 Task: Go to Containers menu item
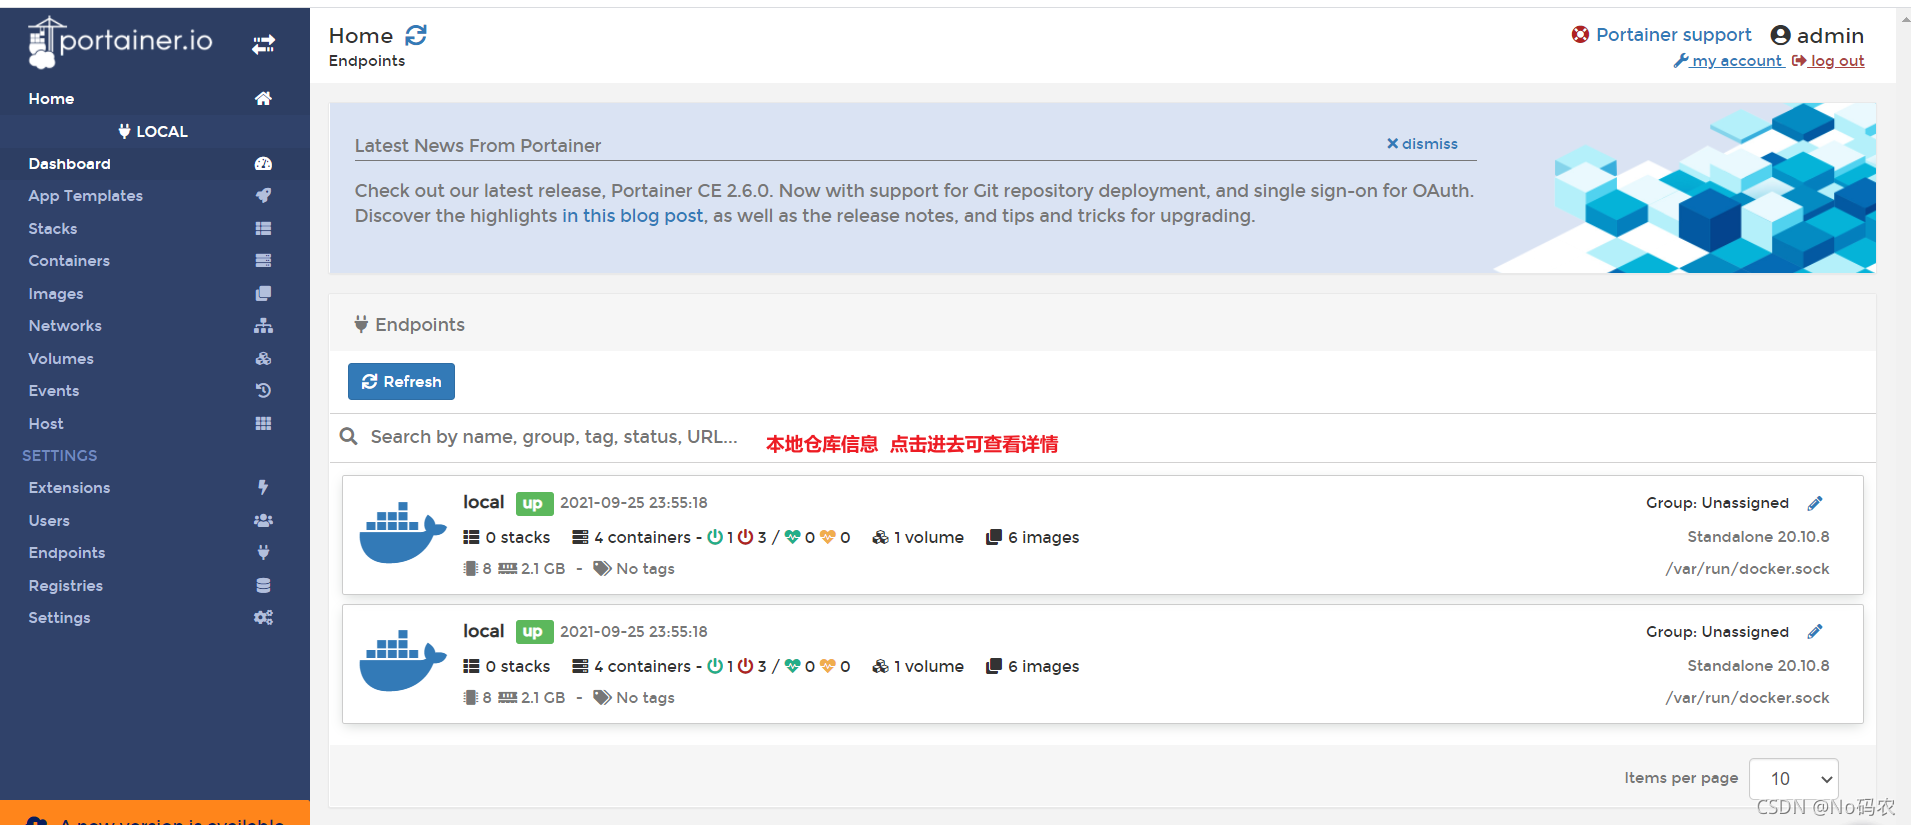coord(69,260)
